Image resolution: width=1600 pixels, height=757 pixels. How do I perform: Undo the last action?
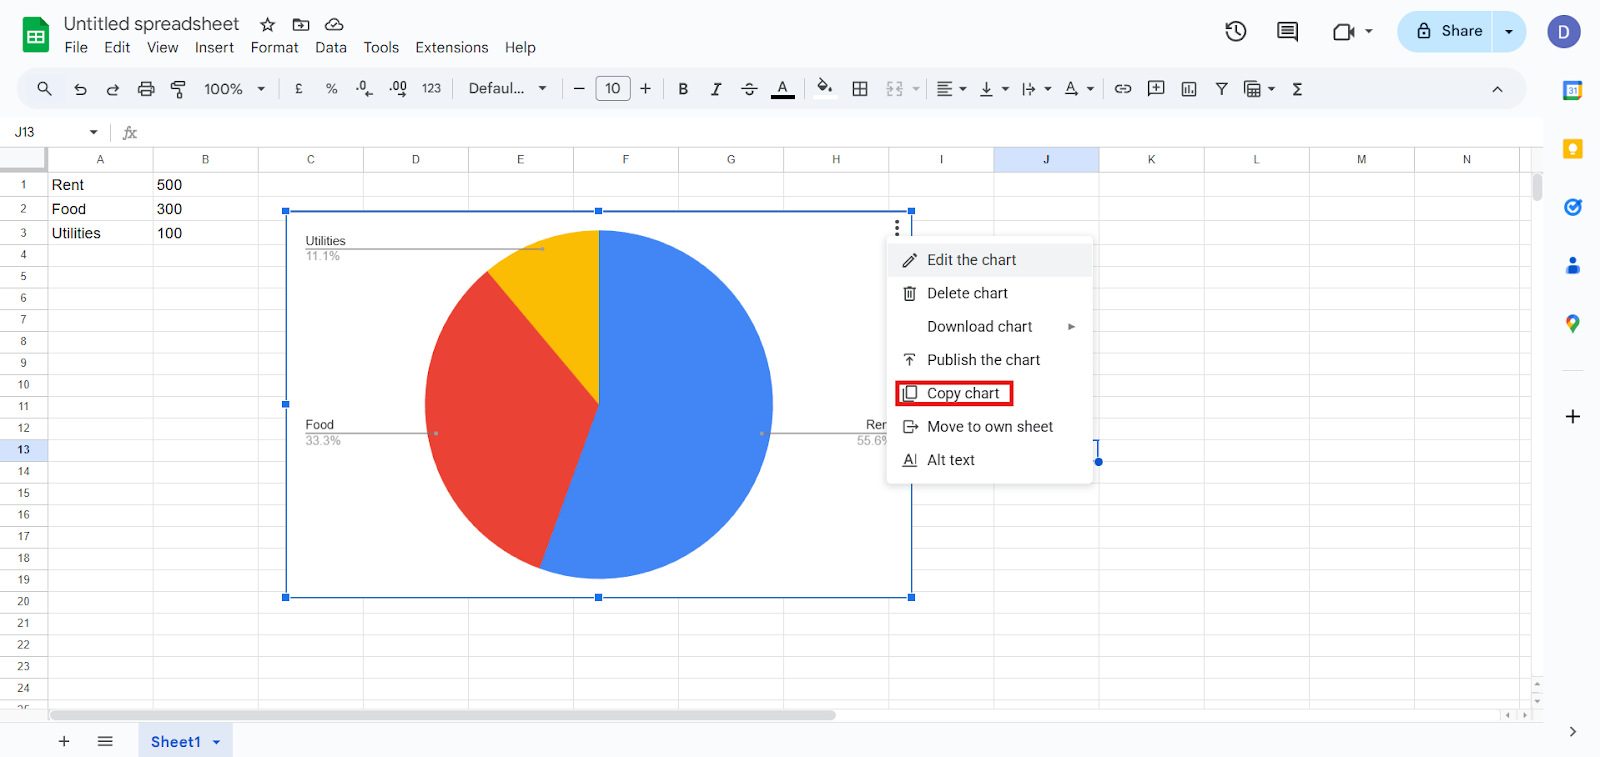tap(80, 89)
